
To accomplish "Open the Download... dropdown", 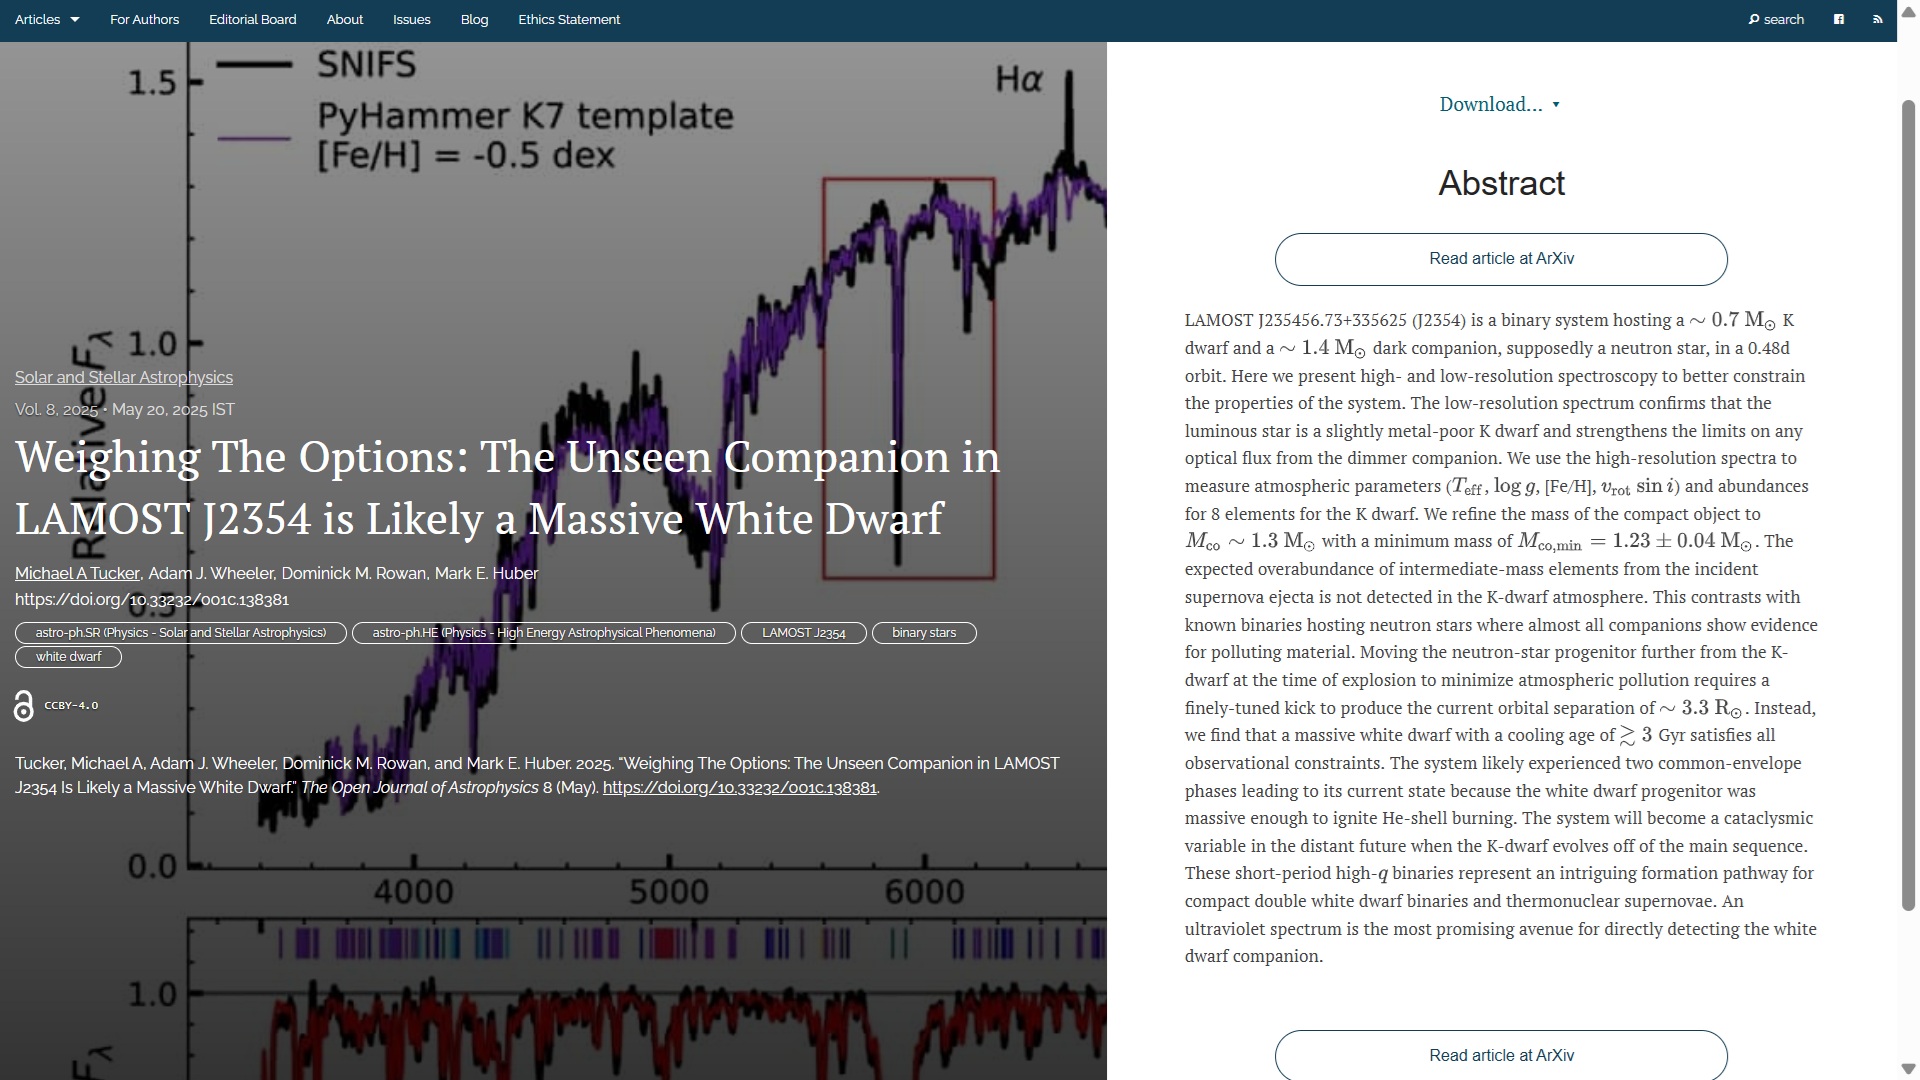I will (x=1499, y=104).
